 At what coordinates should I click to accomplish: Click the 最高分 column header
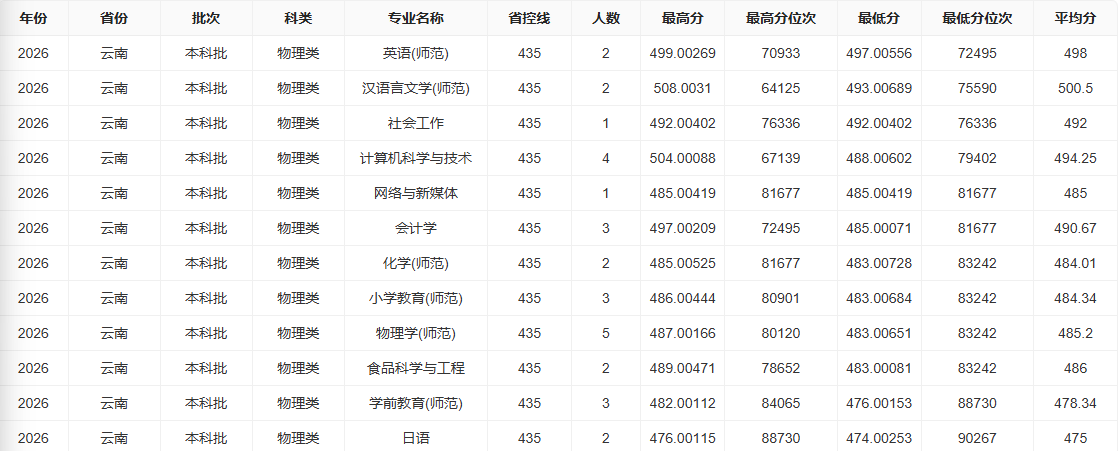(x=682, y=19)
